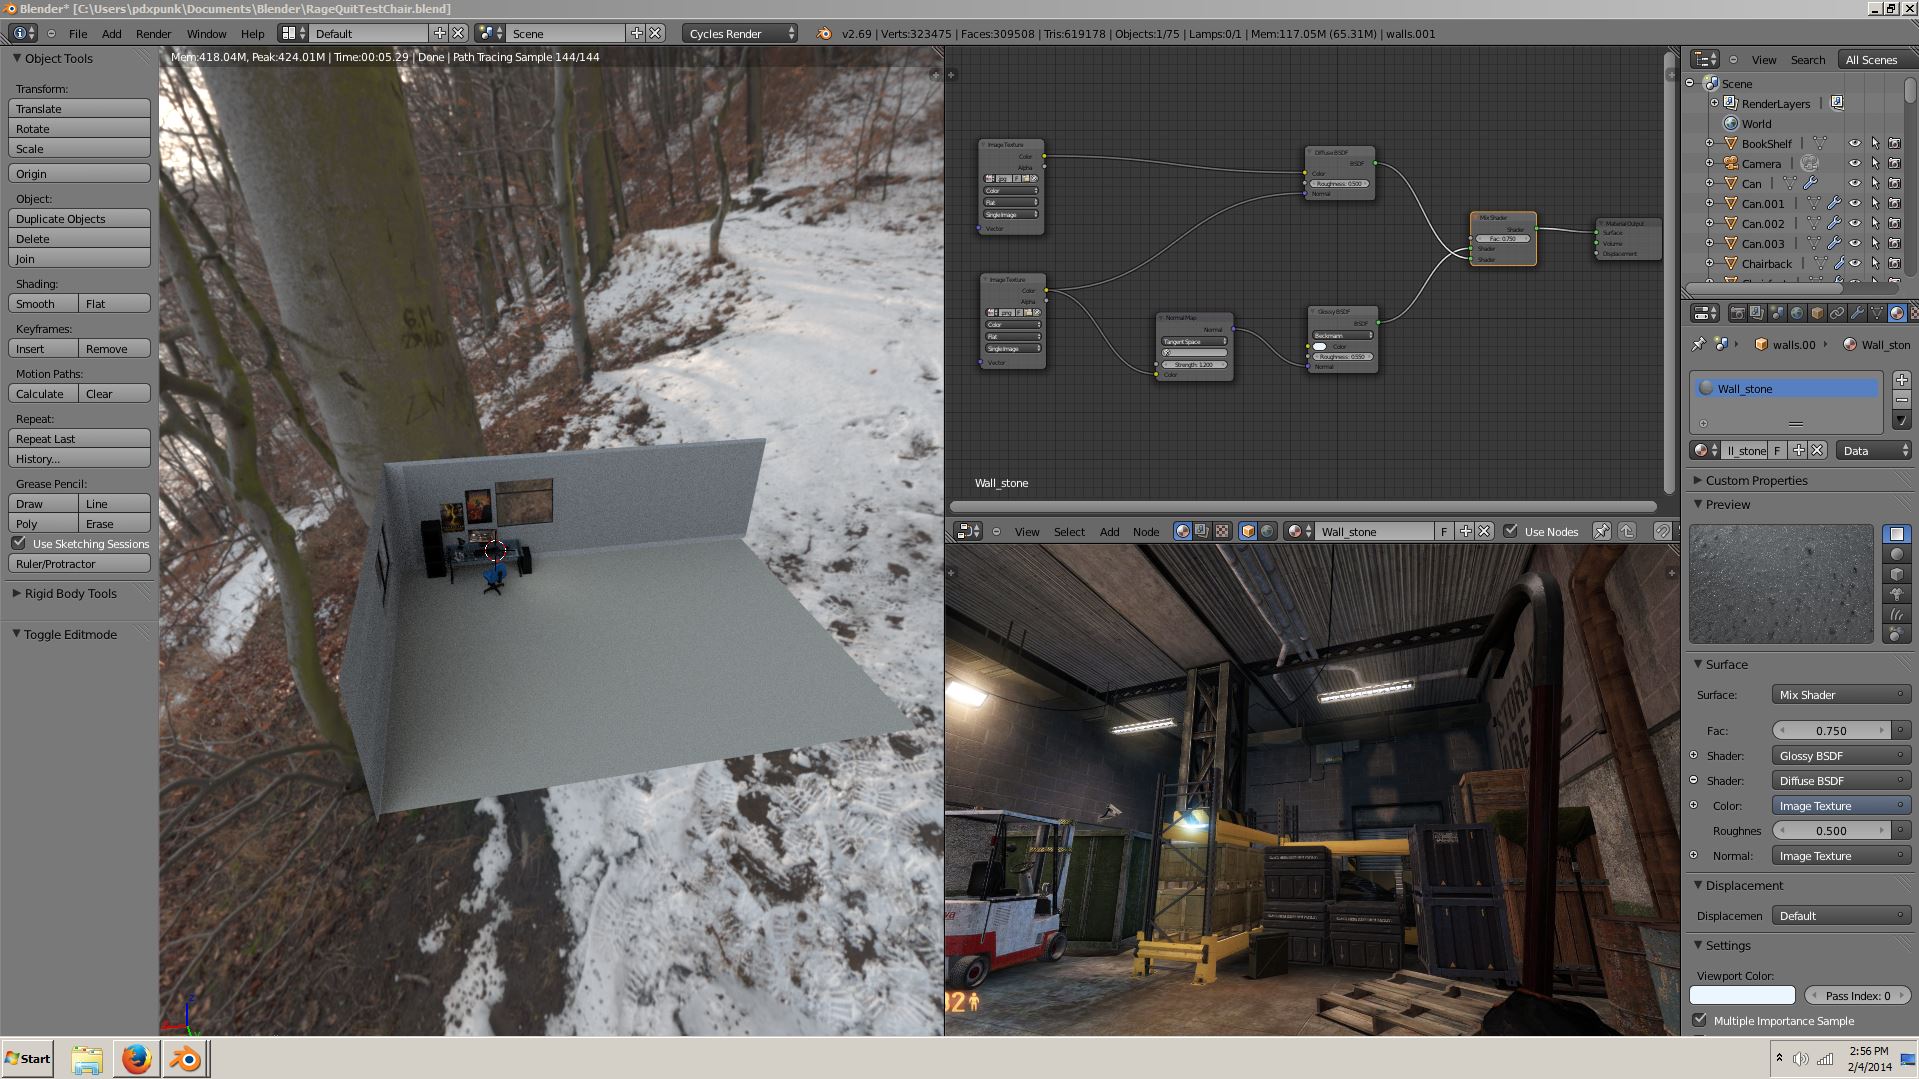Click the Ruler/Protractor button
1919x1079 pixels.
pyautogui.click(x=79, y=563)
